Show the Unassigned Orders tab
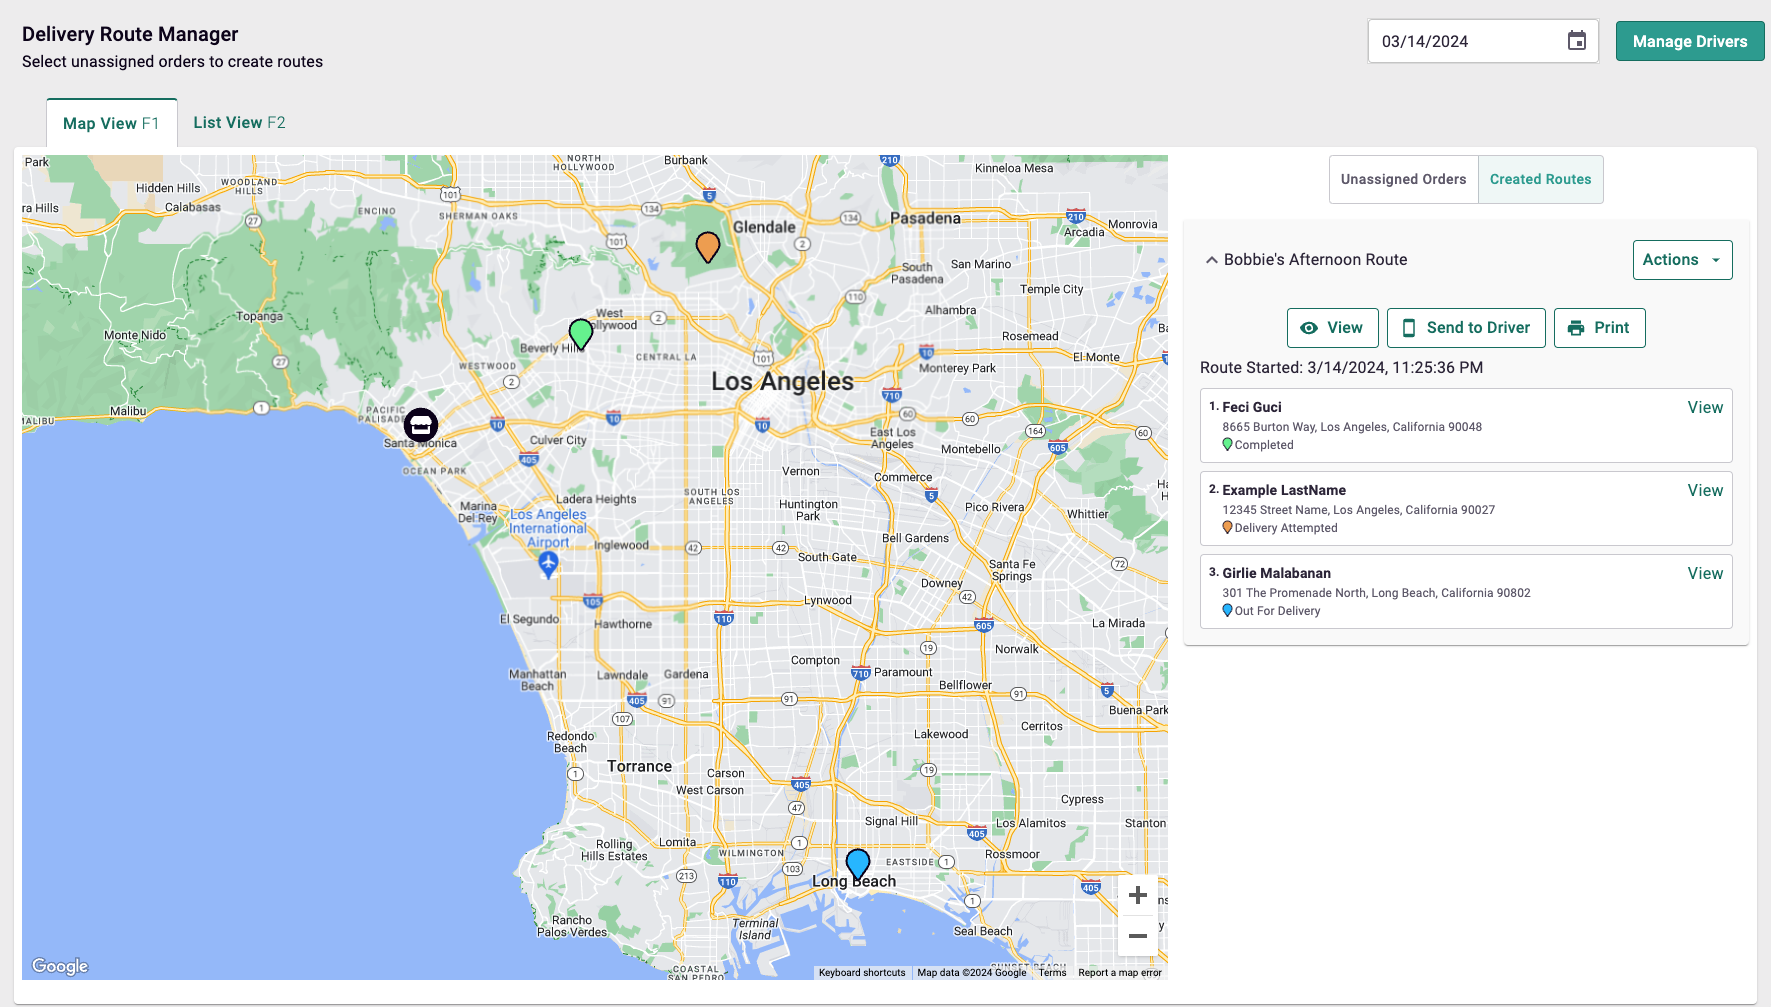The width and height of the screenshot is (1771, 1007). [x=1403, y=179]
